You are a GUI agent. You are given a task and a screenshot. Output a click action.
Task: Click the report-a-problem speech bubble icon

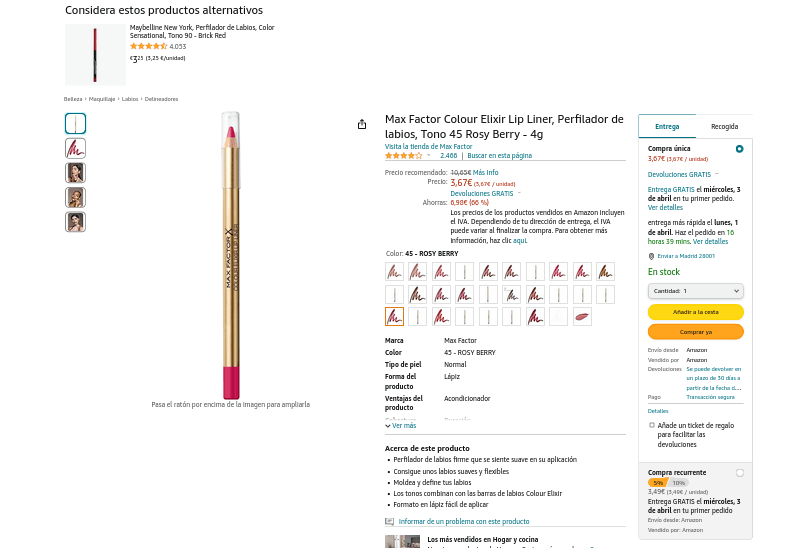(390, 522)
